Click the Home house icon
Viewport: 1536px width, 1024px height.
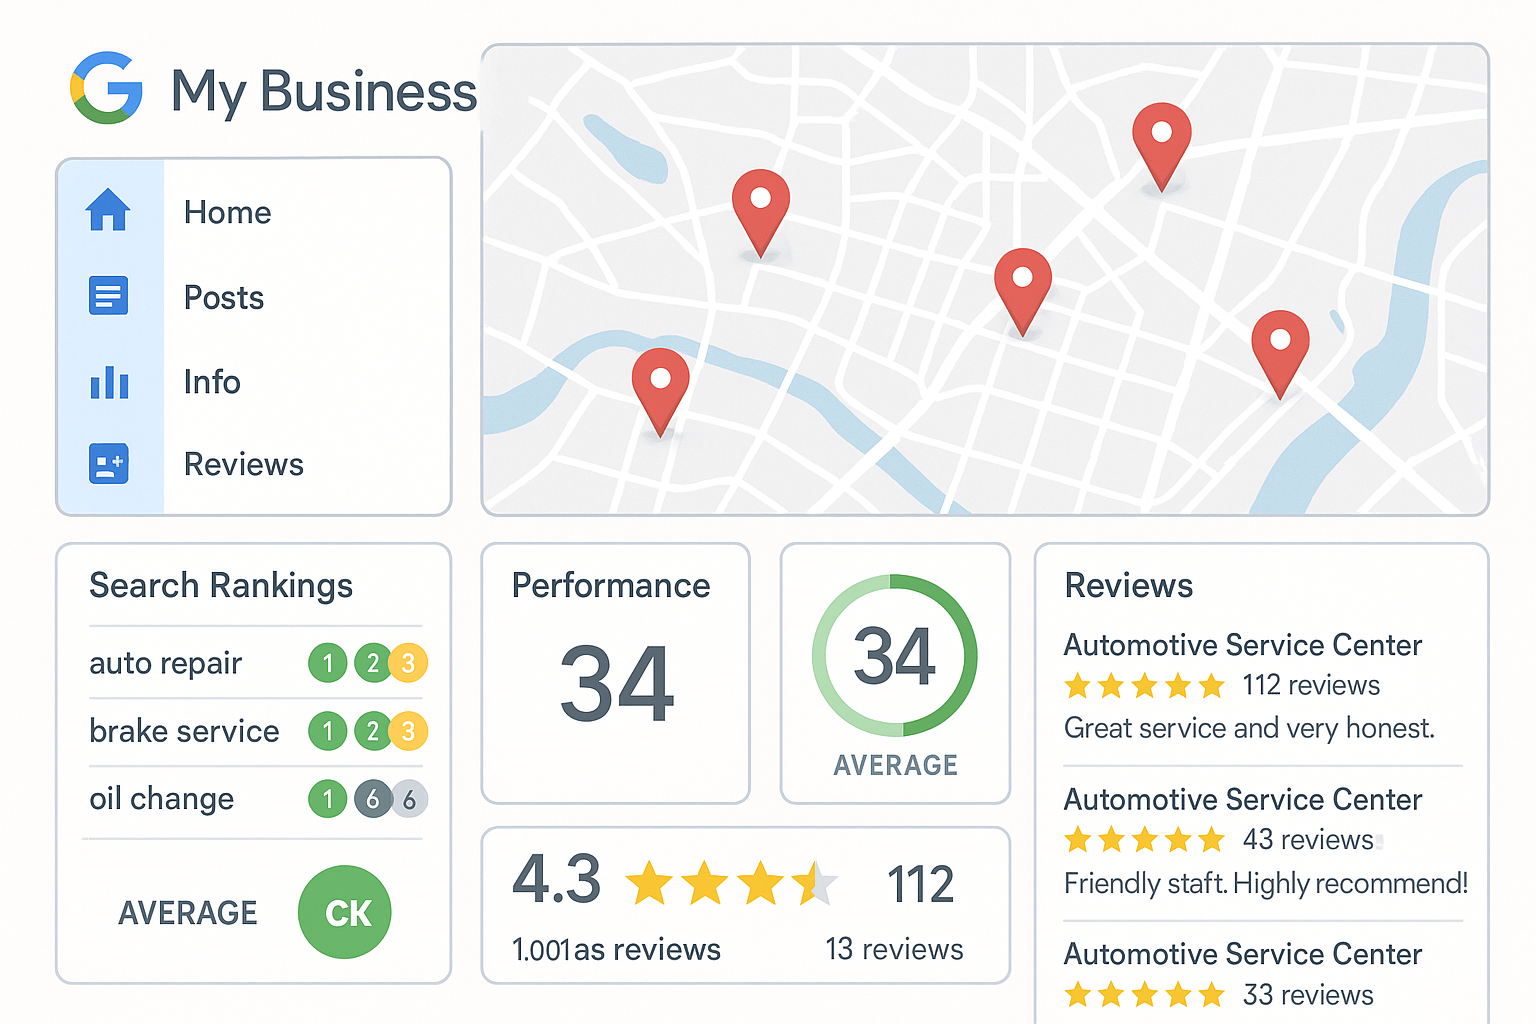click(108, 210)
